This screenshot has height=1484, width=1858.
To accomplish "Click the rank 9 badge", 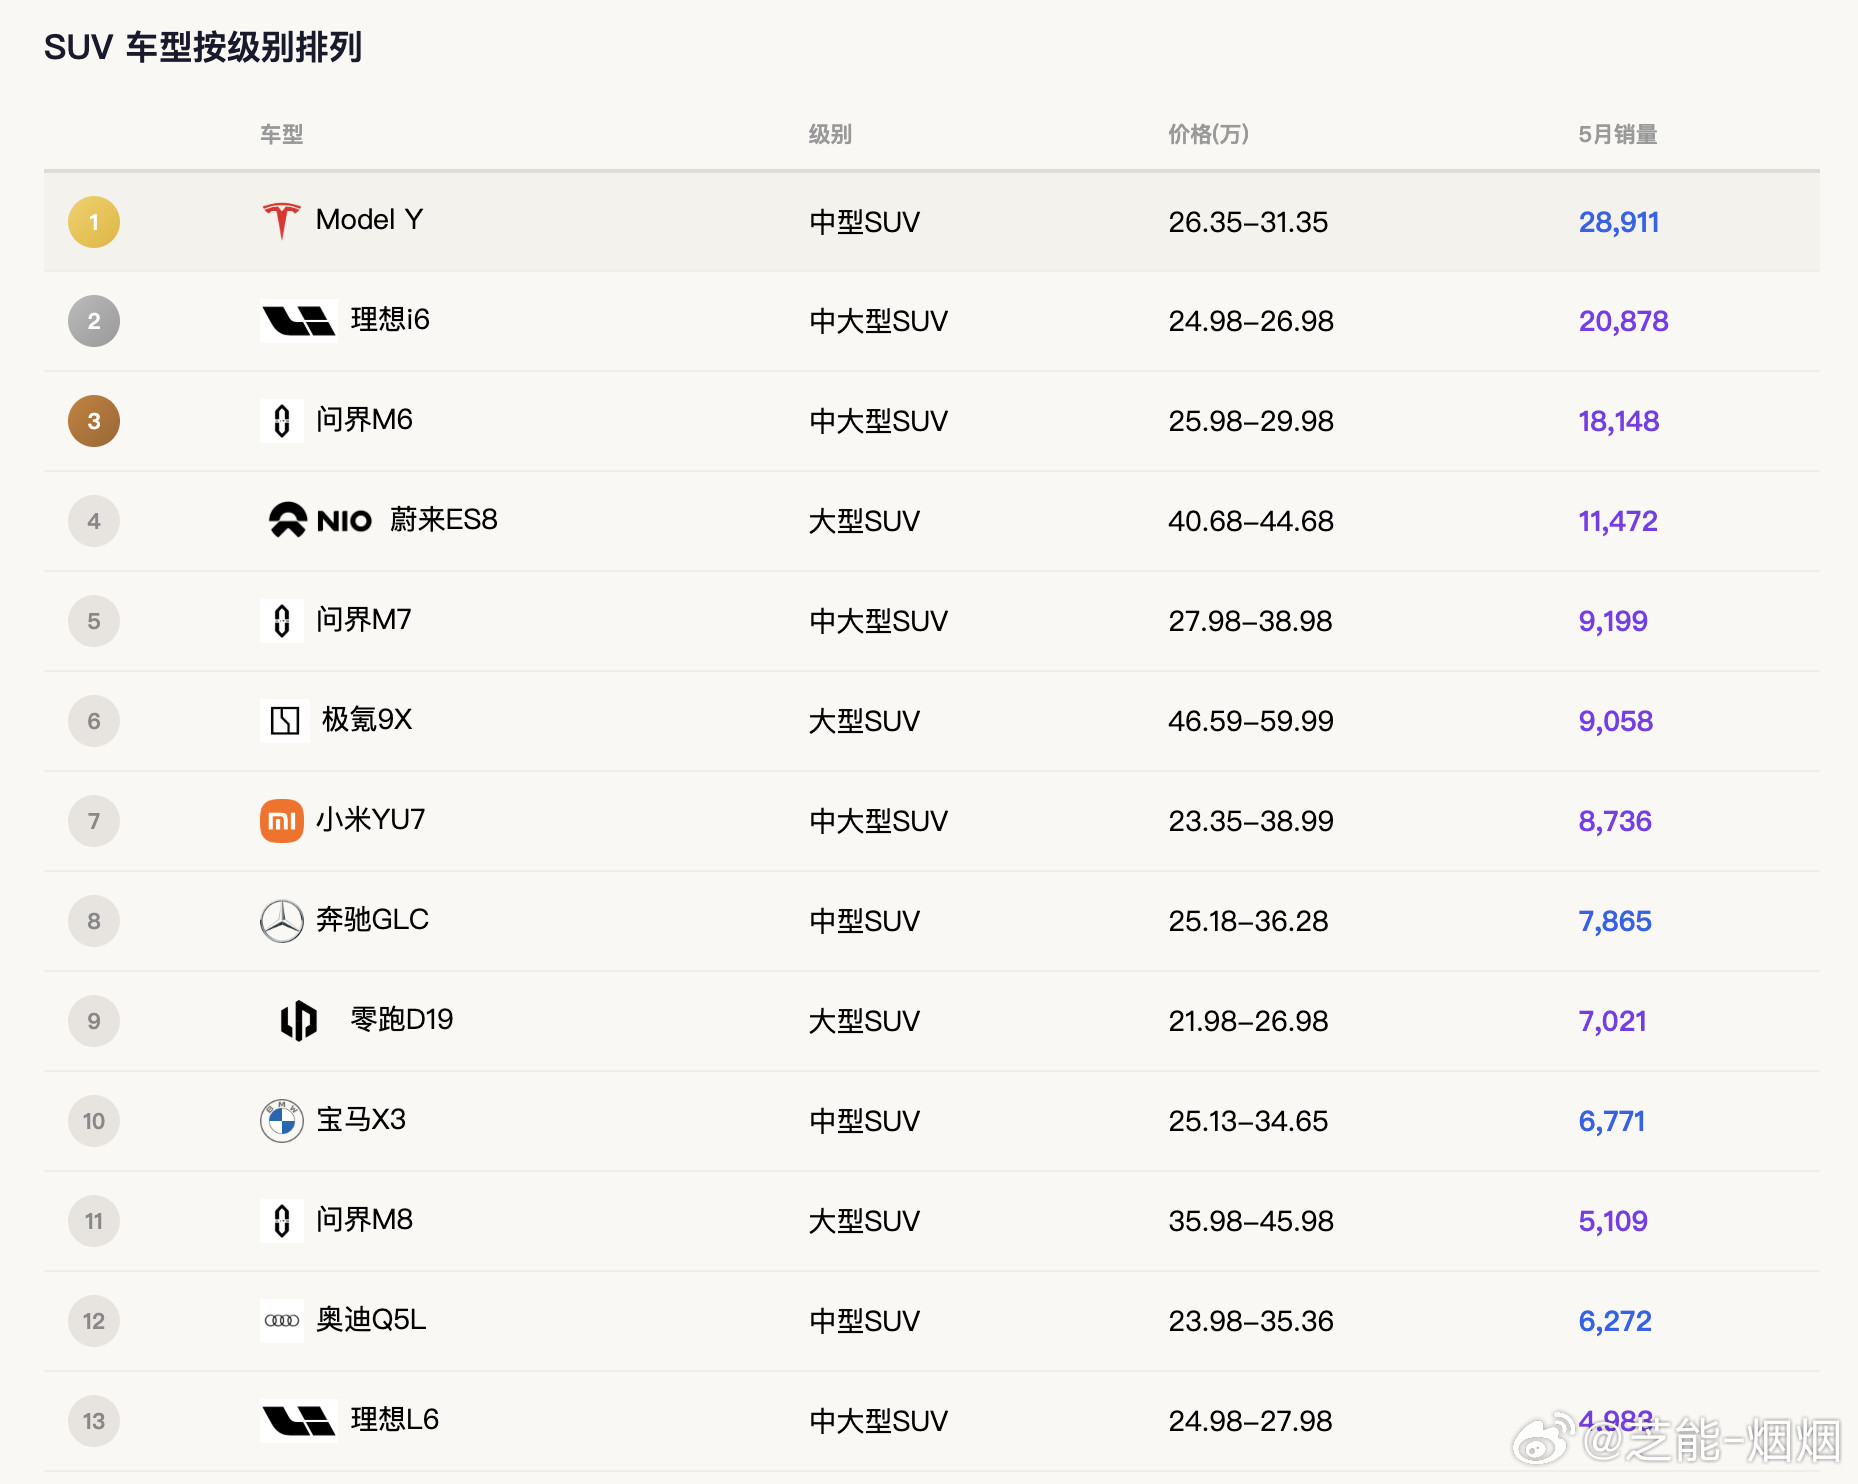I will pos(94,1021).
